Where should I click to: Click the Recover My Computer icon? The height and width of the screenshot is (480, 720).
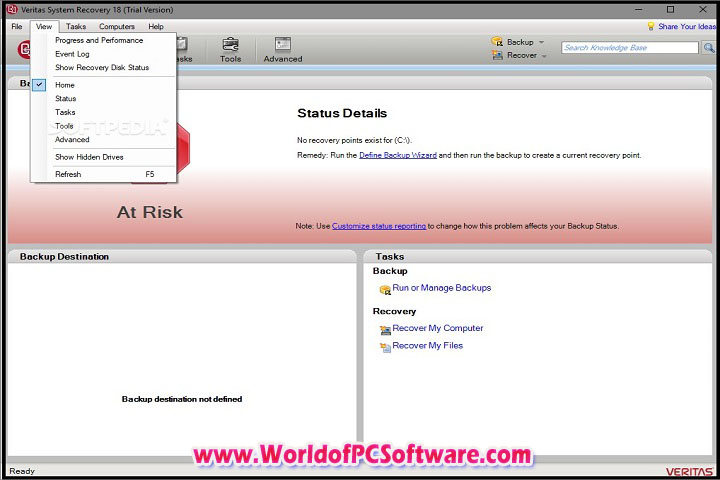pos(385,329)
